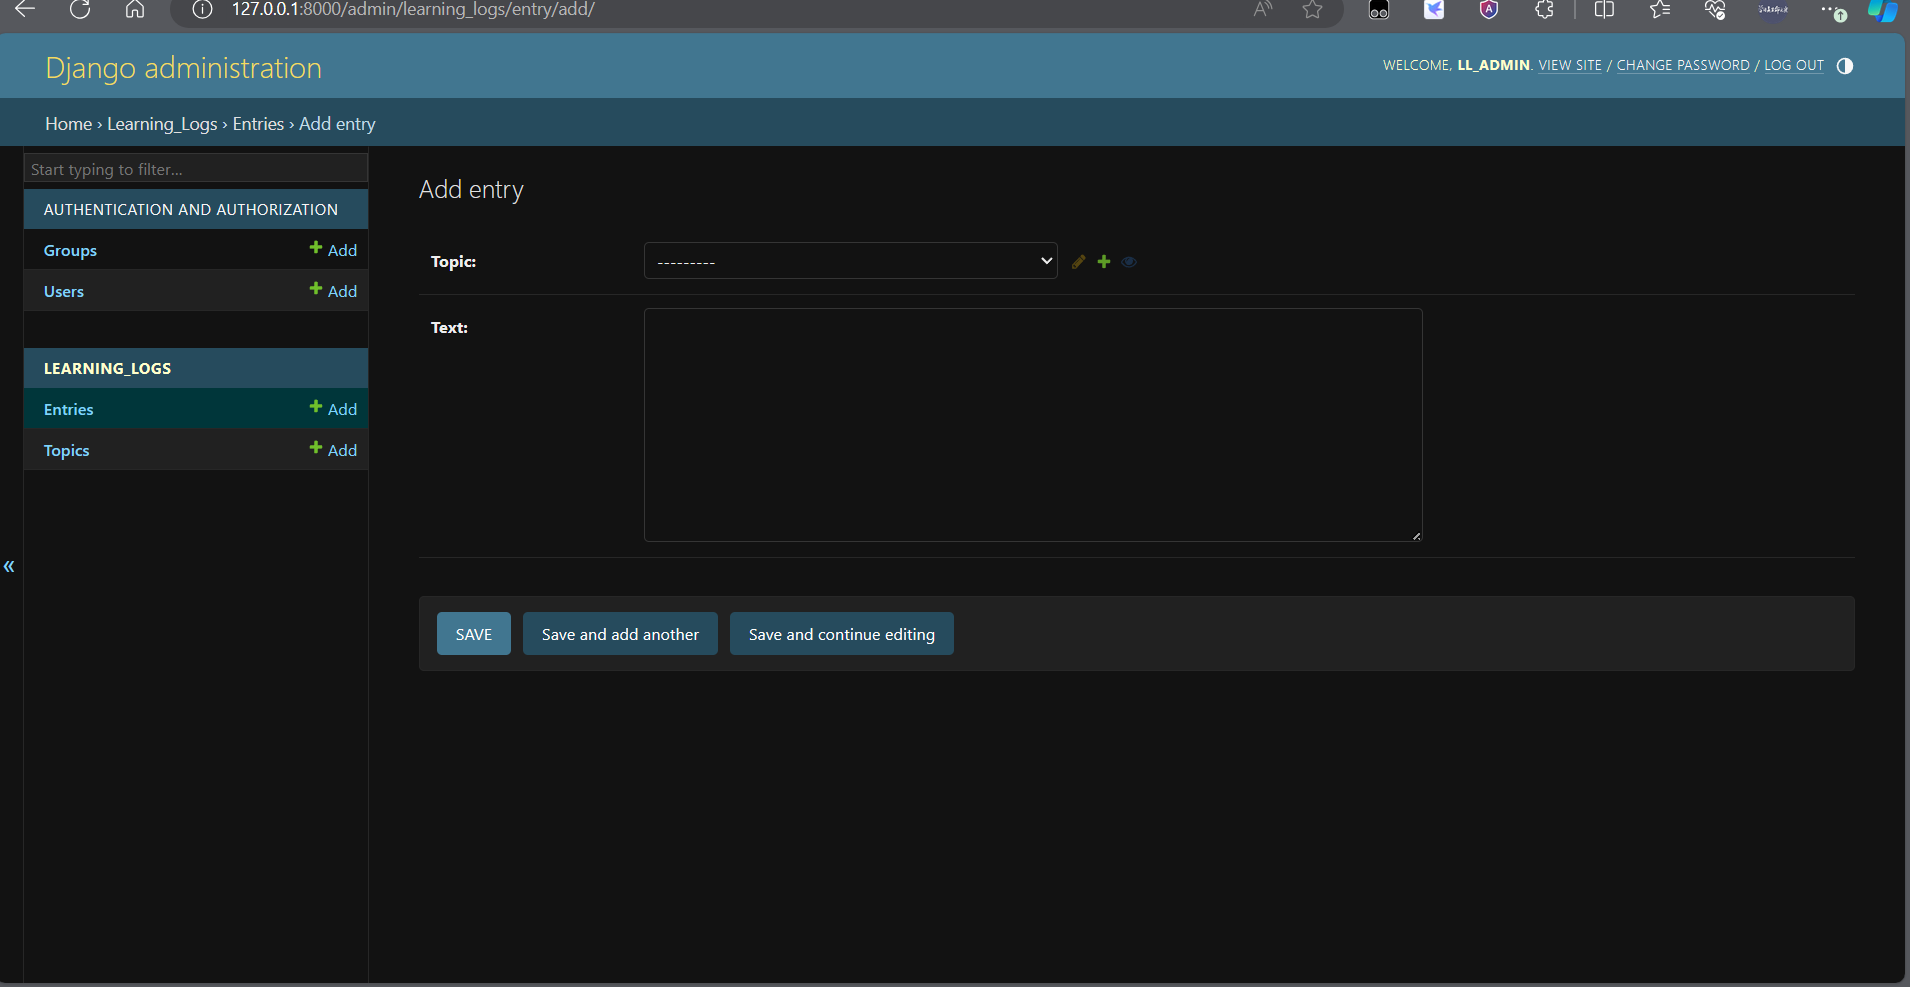
Task: Open Users in the sidebar
Action: coord(64,291)
